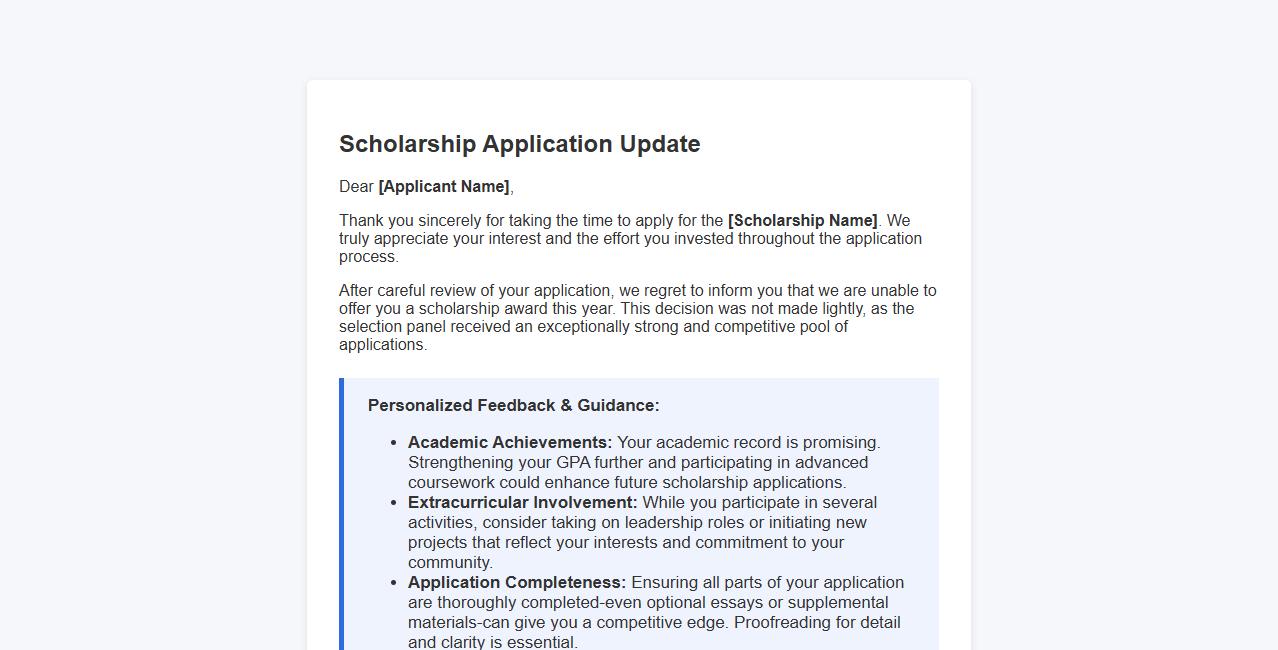Viewport: 1278px width, 650px height.
Task: Click the "Application Completeness:" bold label
Action: pyautogui.click(x=517, y=583)
